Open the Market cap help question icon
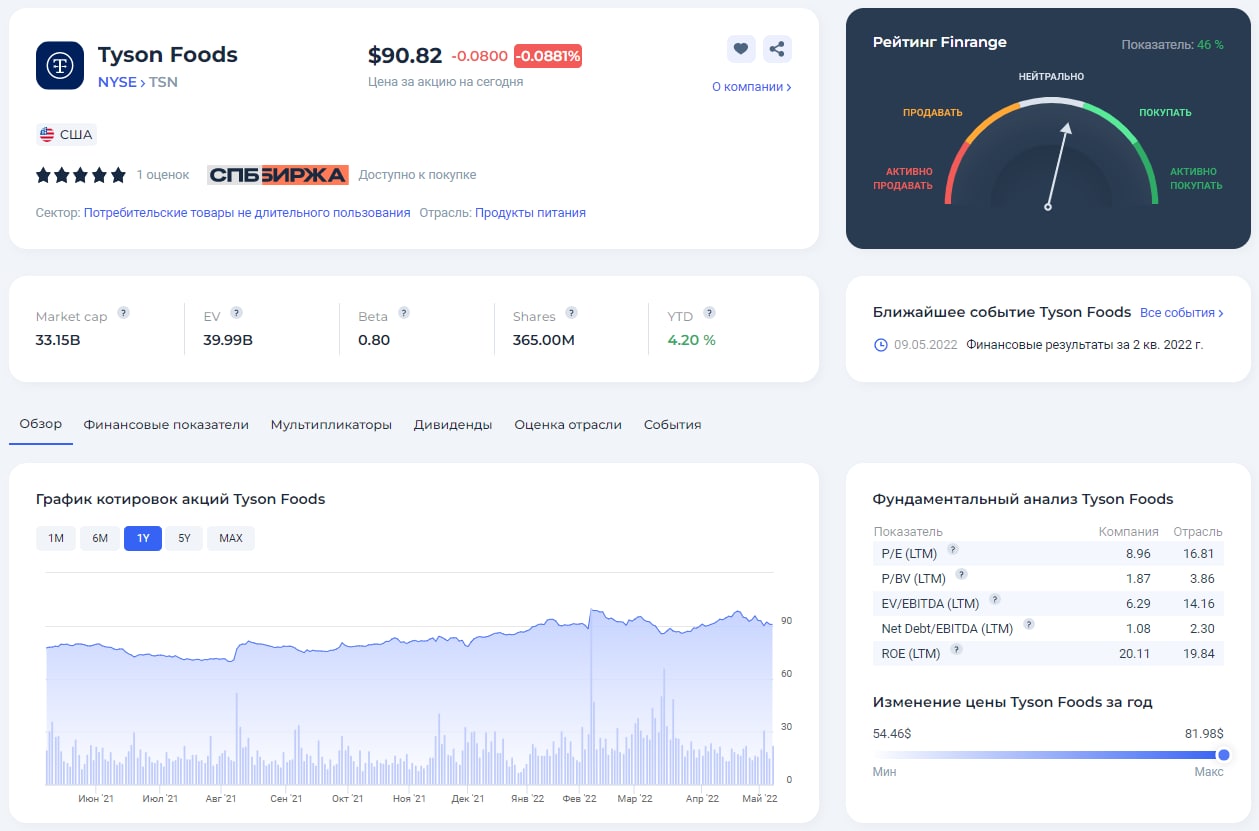Viewport: 1259px width, 831px height. pyautogui.click(x=123, y=312)
